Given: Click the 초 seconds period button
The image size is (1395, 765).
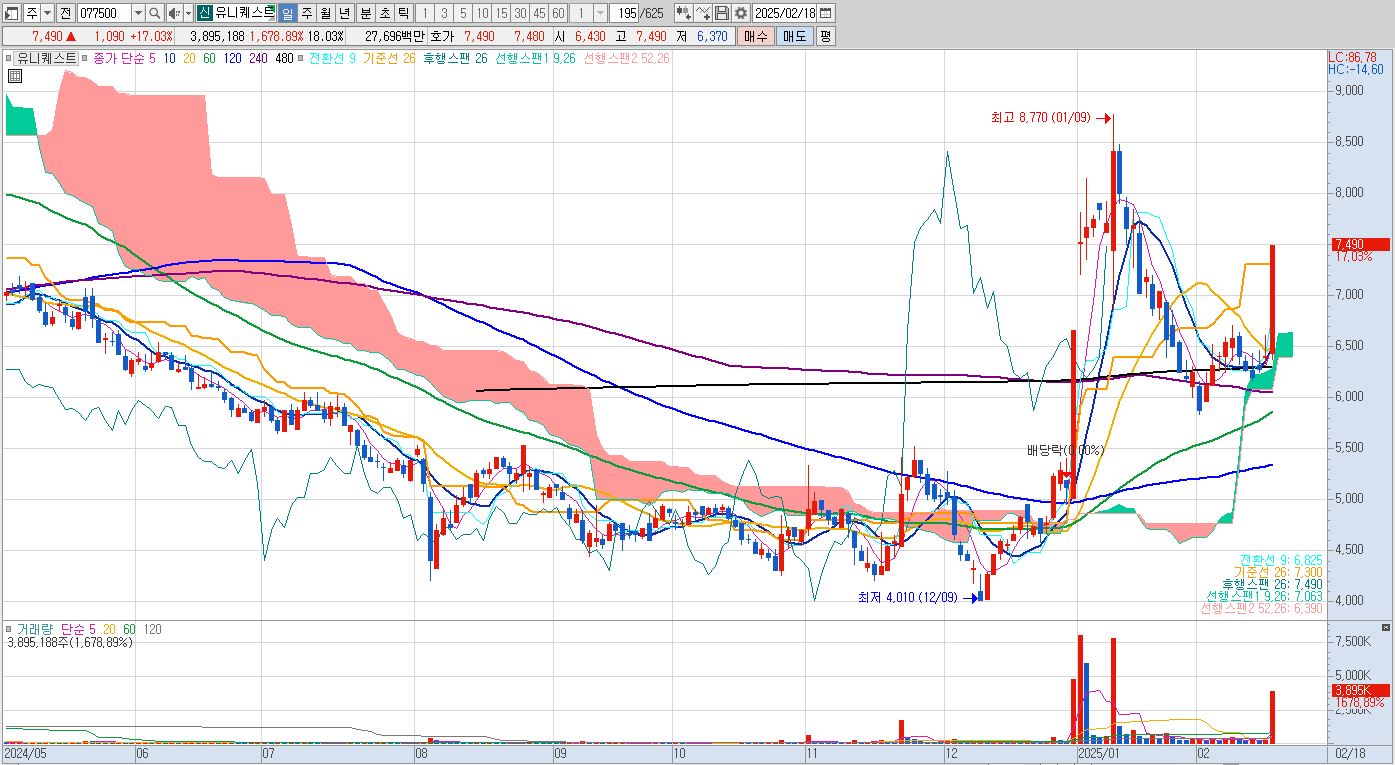Looking at the screenshot, I should pos(385,13).
